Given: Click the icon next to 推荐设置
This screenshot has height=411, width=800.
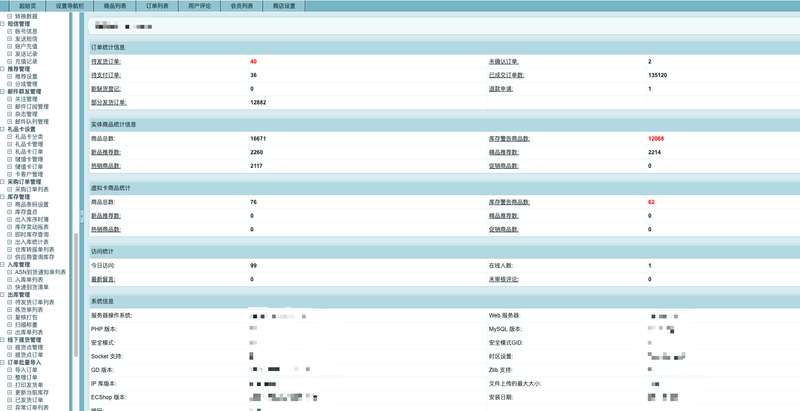Looking at the screenshot, I should coord(9,76).
